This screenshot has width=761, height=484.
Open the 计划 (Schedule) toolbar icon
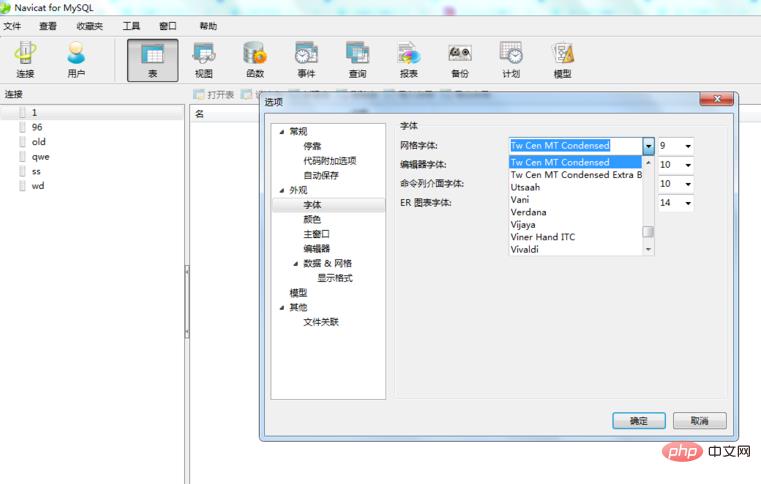click(511, 60)
